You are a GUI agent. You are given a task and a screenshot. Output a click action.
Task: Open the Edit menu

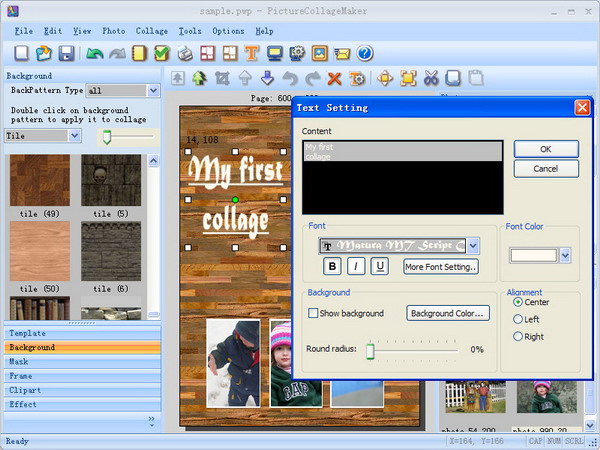click(53, 31)
